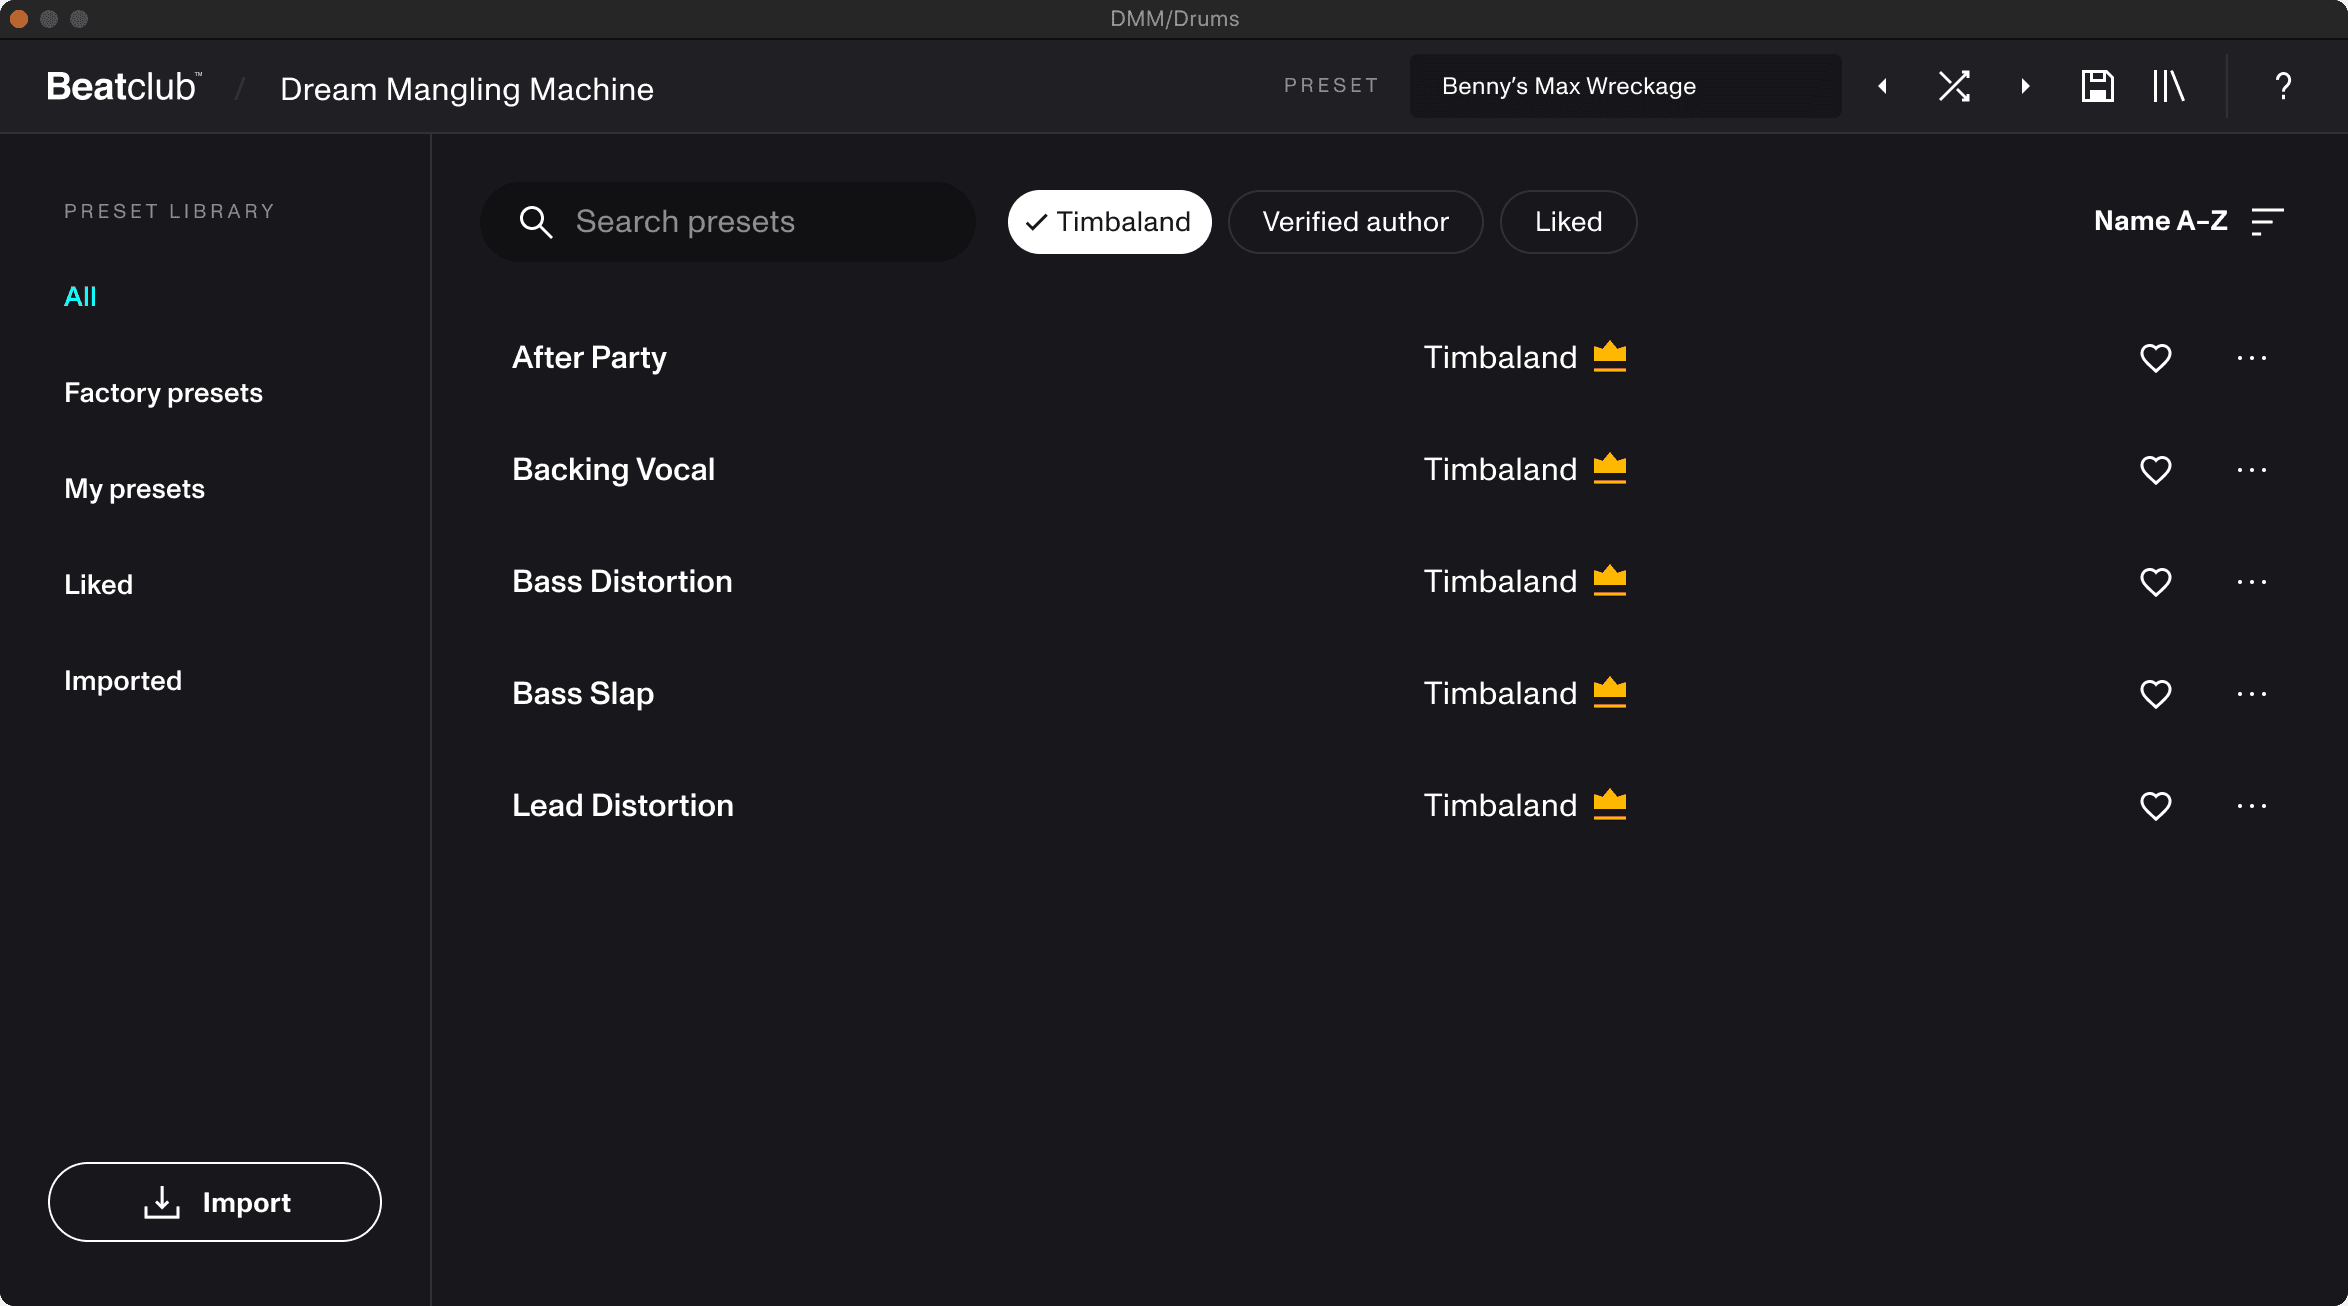Image resolution: width=2348 pixels, height=1306 pixels.
Task: Like the Bass Slap preset
Action: tap(2155, 694)
